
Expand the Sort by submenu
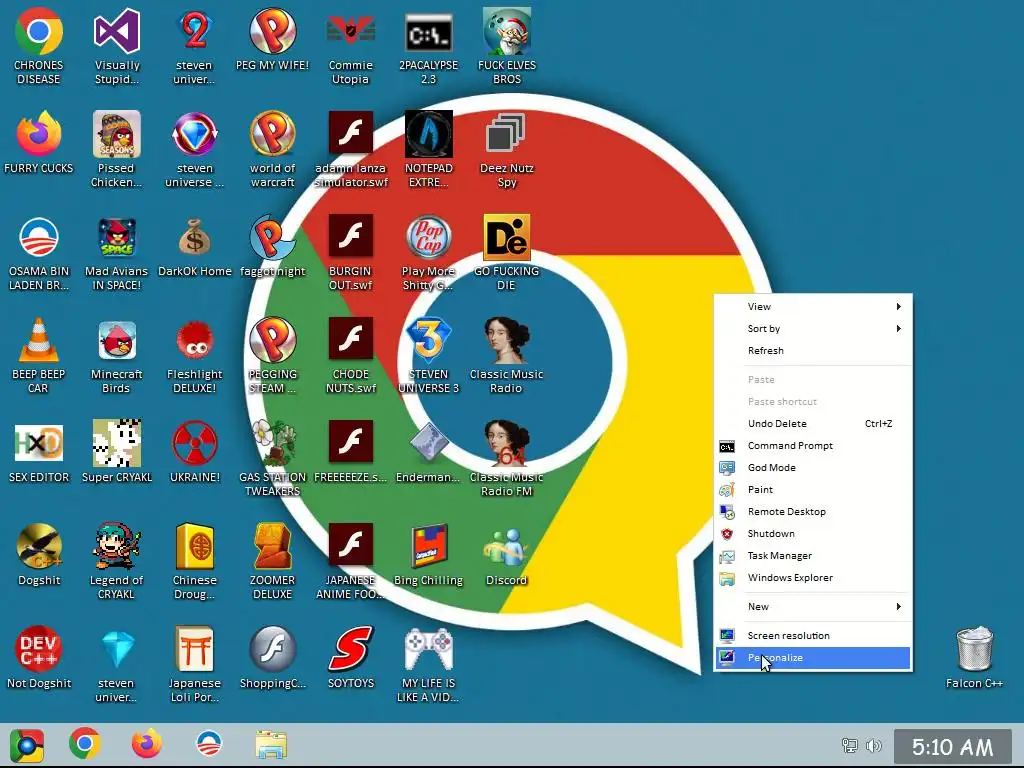pyautogui.click(x=813, y=328)
